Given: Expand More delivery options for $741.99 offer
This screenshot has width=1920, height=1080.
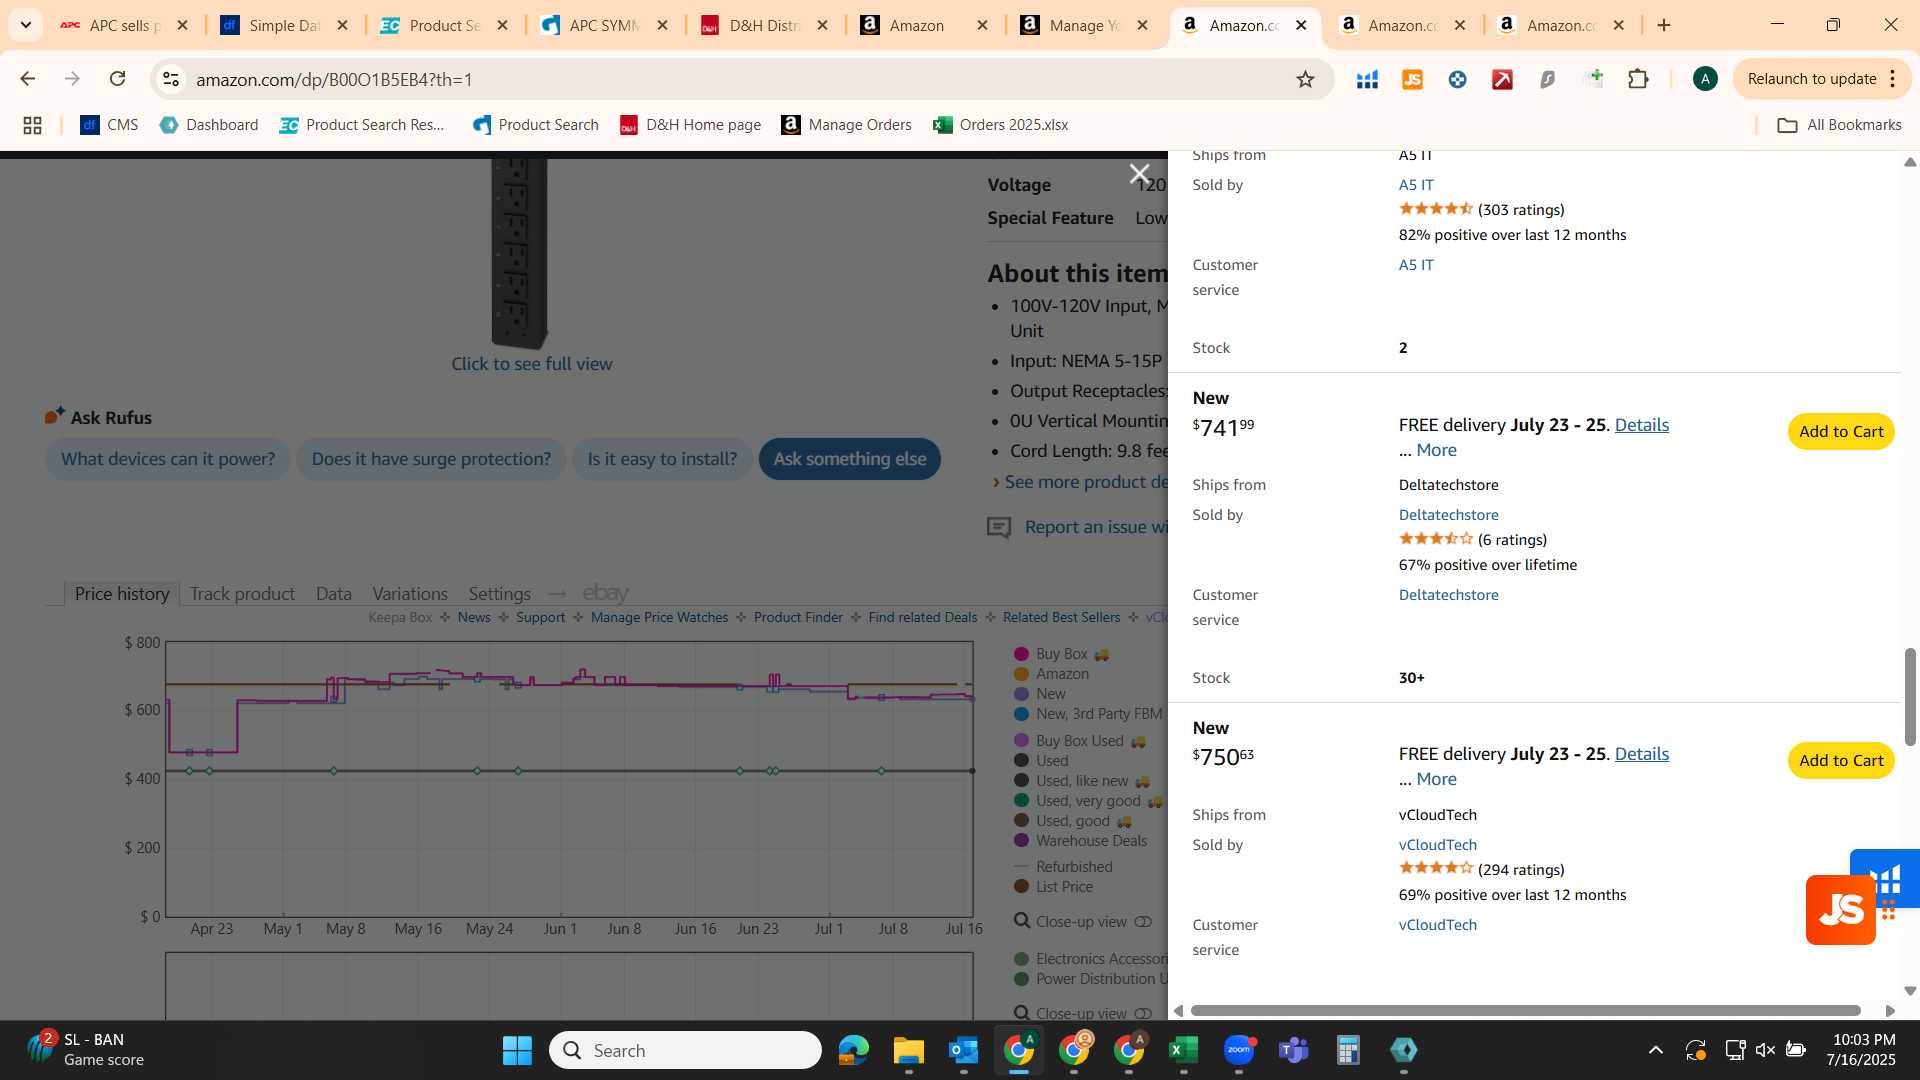Looking at the screenshot, I should tap(1436, 450).
